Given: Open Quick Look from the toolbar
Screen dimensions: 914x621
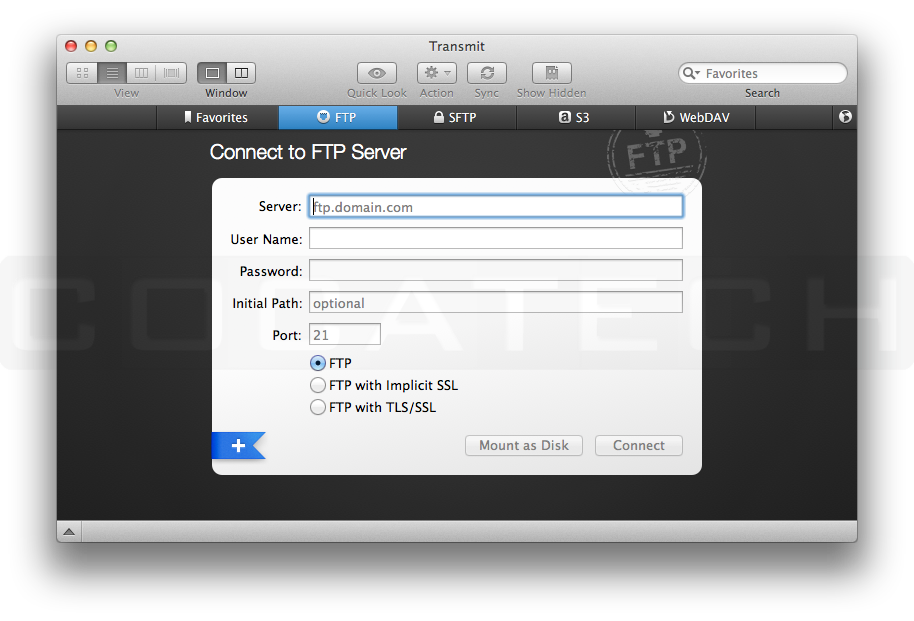Looking at the screenshot, I should (377, 73).
